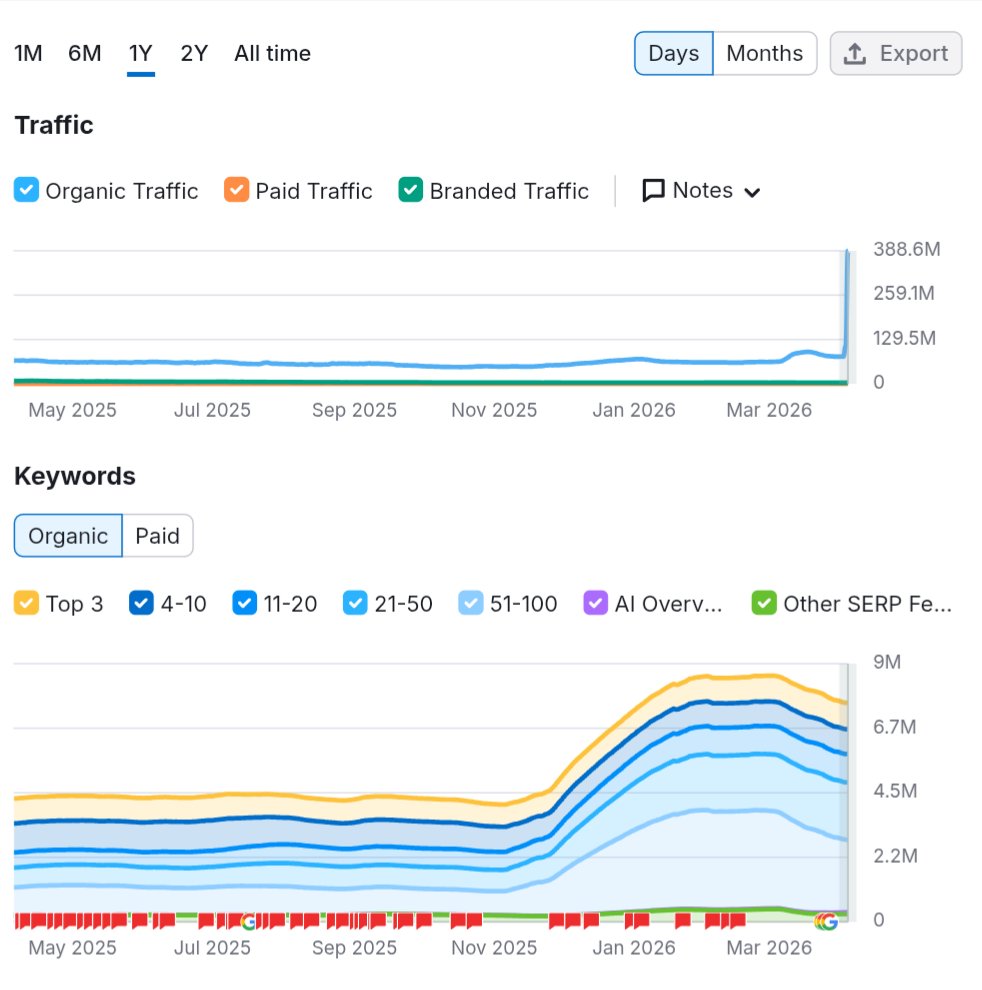Disable the AI Overviews filter
Image resolution: width=982 pixels, height=990 pixels.
pos(594,603)
